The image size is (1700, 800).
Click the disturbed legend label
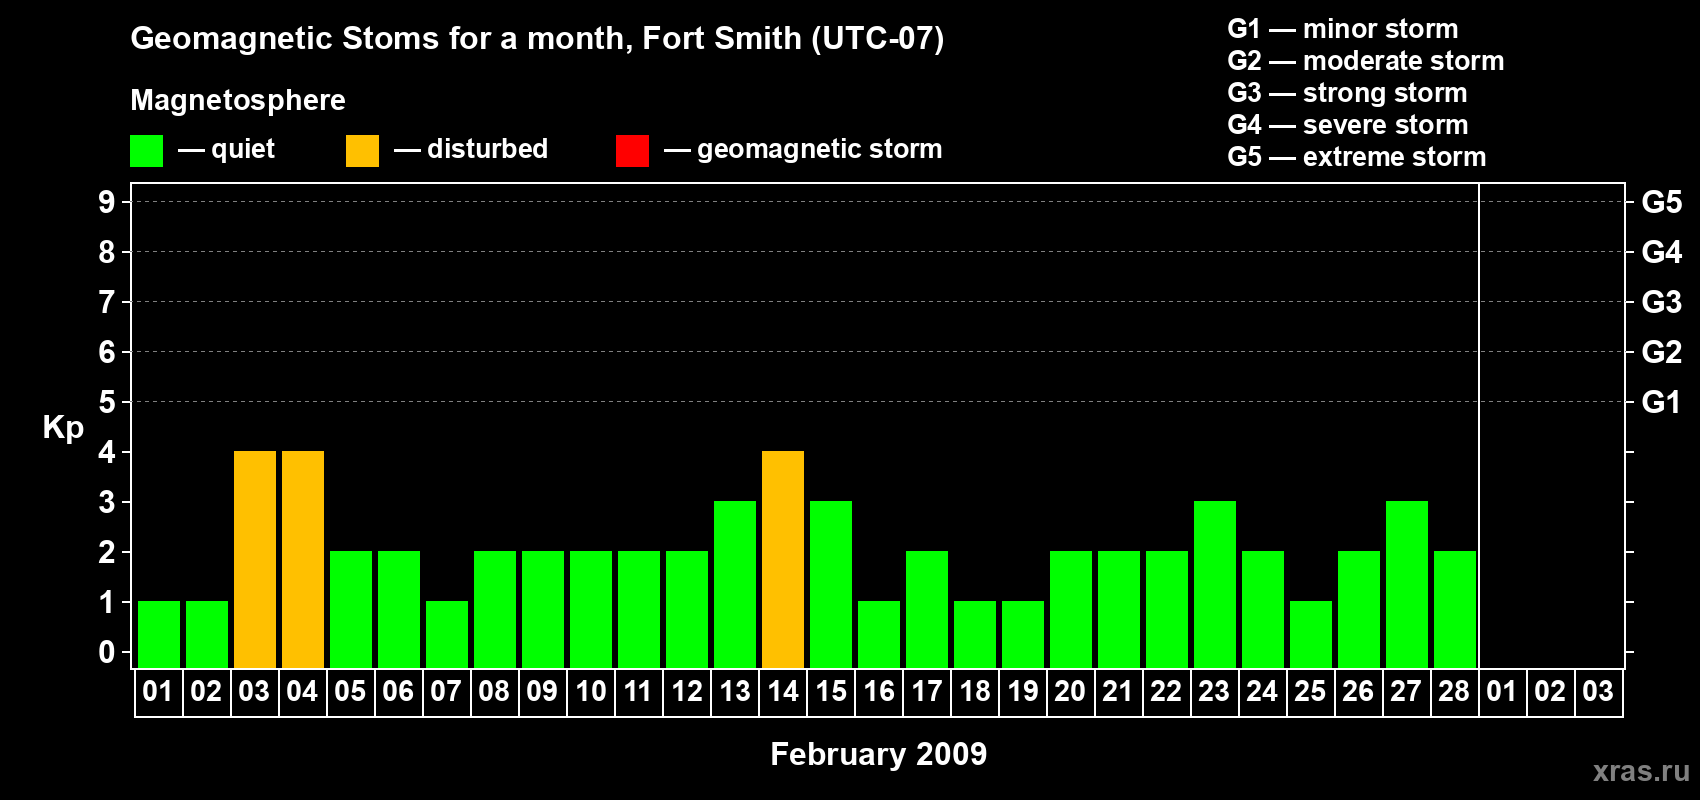[x=487, y=149]
